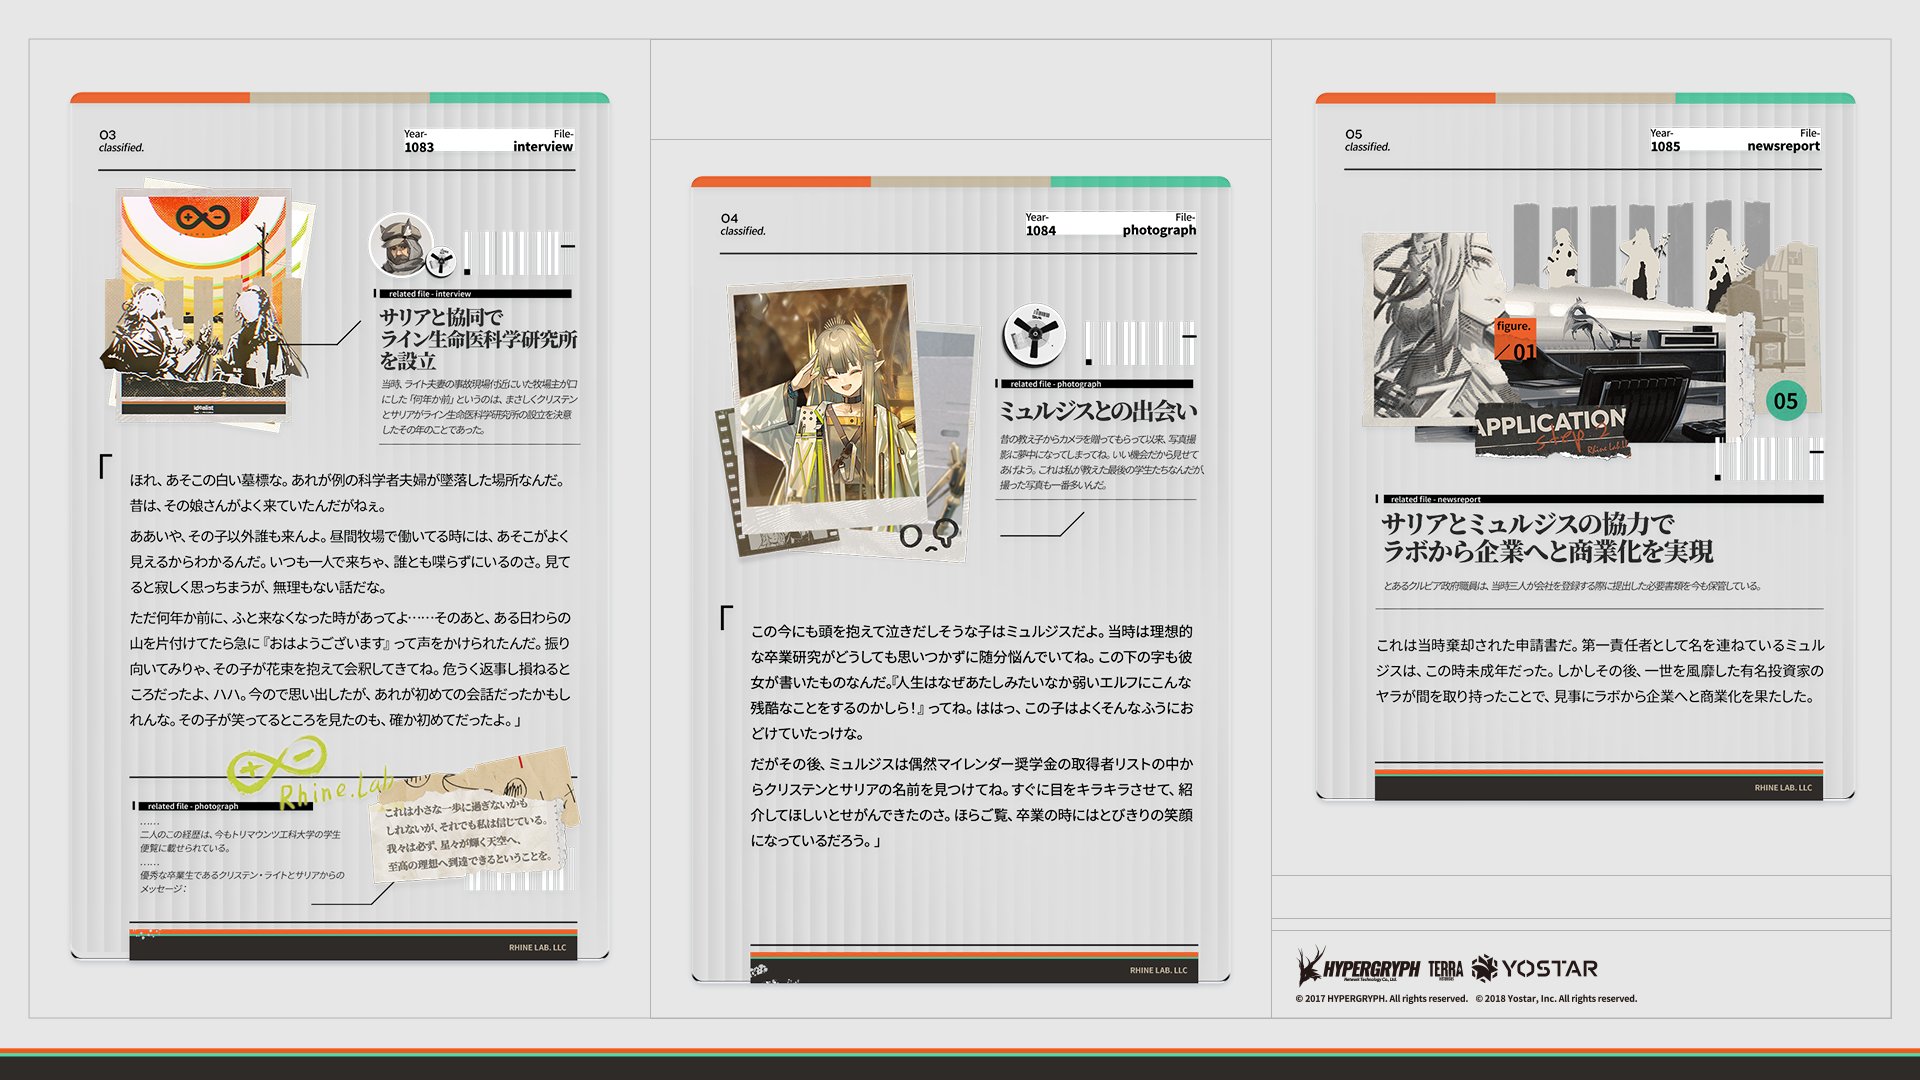The image size is (1920, 1080).
Task: Click the 'APPLICATION' torn label on collage
Action: pos(1551,429)
